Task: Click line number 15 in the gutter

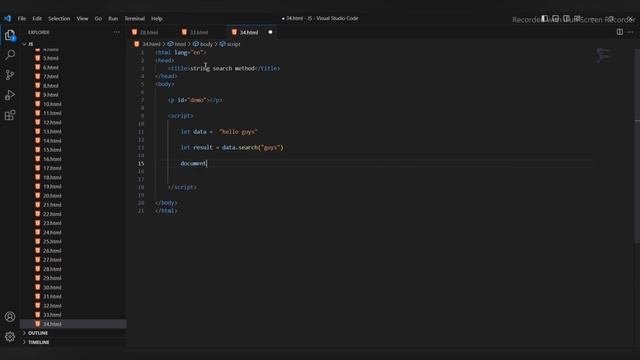Action: (x=141, y=164)
